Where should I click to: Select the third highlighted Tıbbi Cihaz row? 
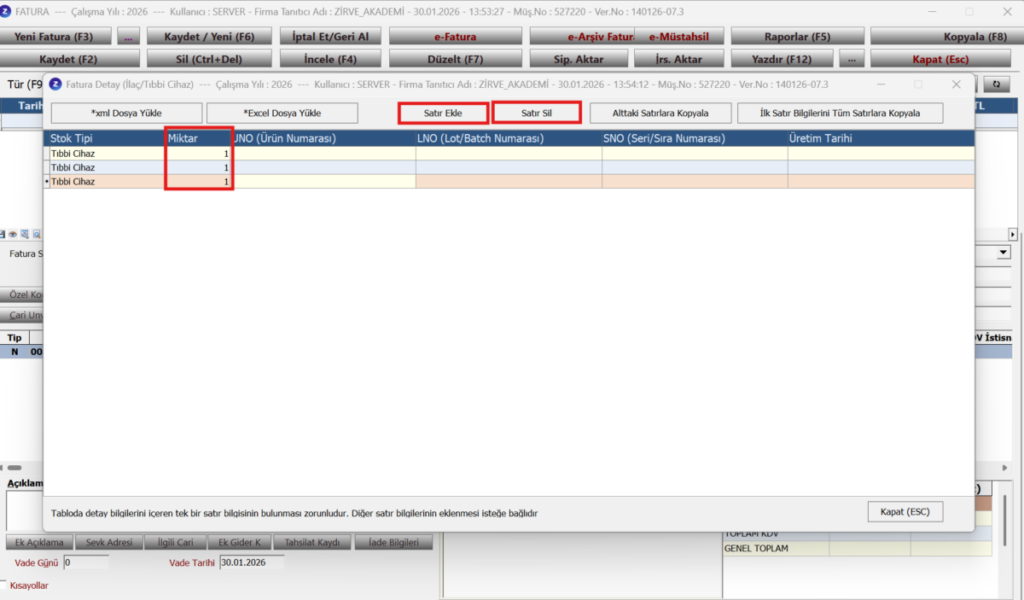pyautogui.click(x=509, y=182)
